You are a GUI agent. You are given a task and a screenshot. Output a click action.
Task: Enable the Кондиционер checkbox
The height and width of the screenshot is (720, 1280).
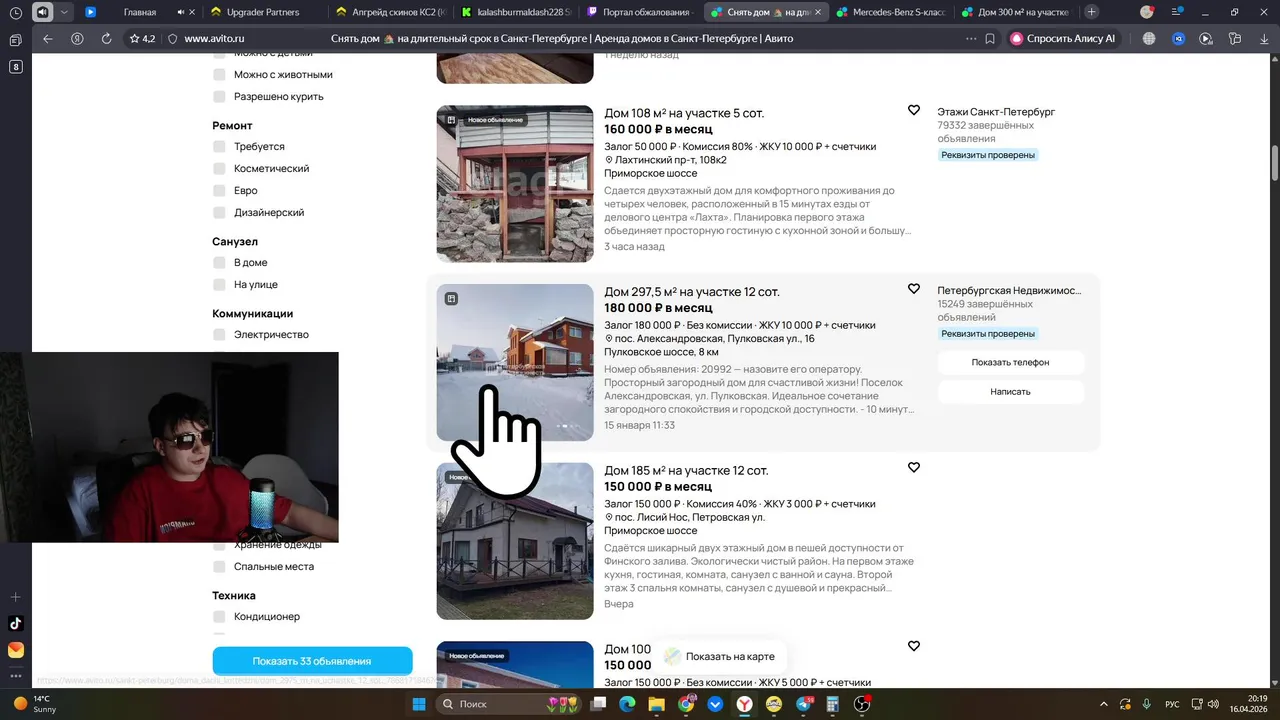pos(219,617)
